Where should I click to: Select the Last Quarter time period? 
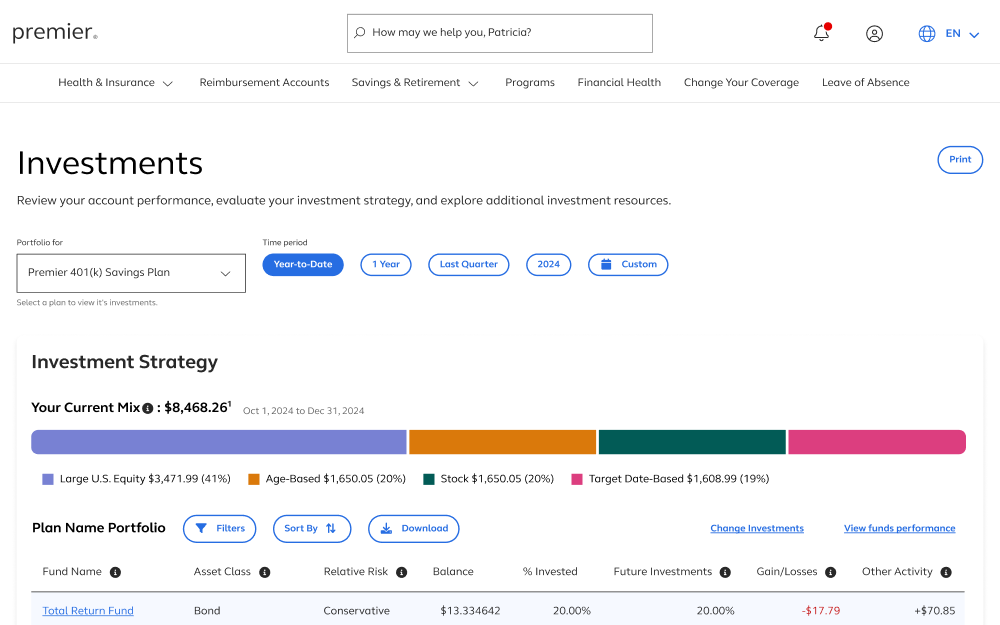pyautogui.click(x=469, y=264)
